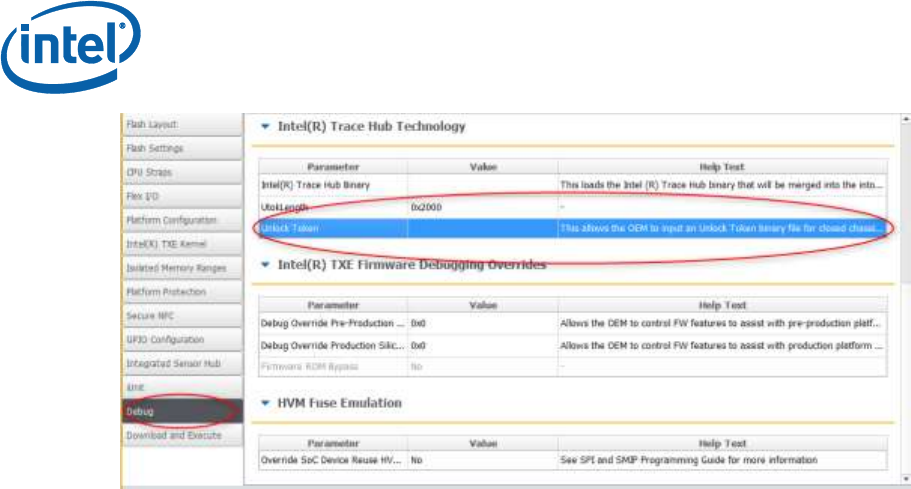Open the GPIO Configuration tab
911x489 pixels.
[182, 339]
